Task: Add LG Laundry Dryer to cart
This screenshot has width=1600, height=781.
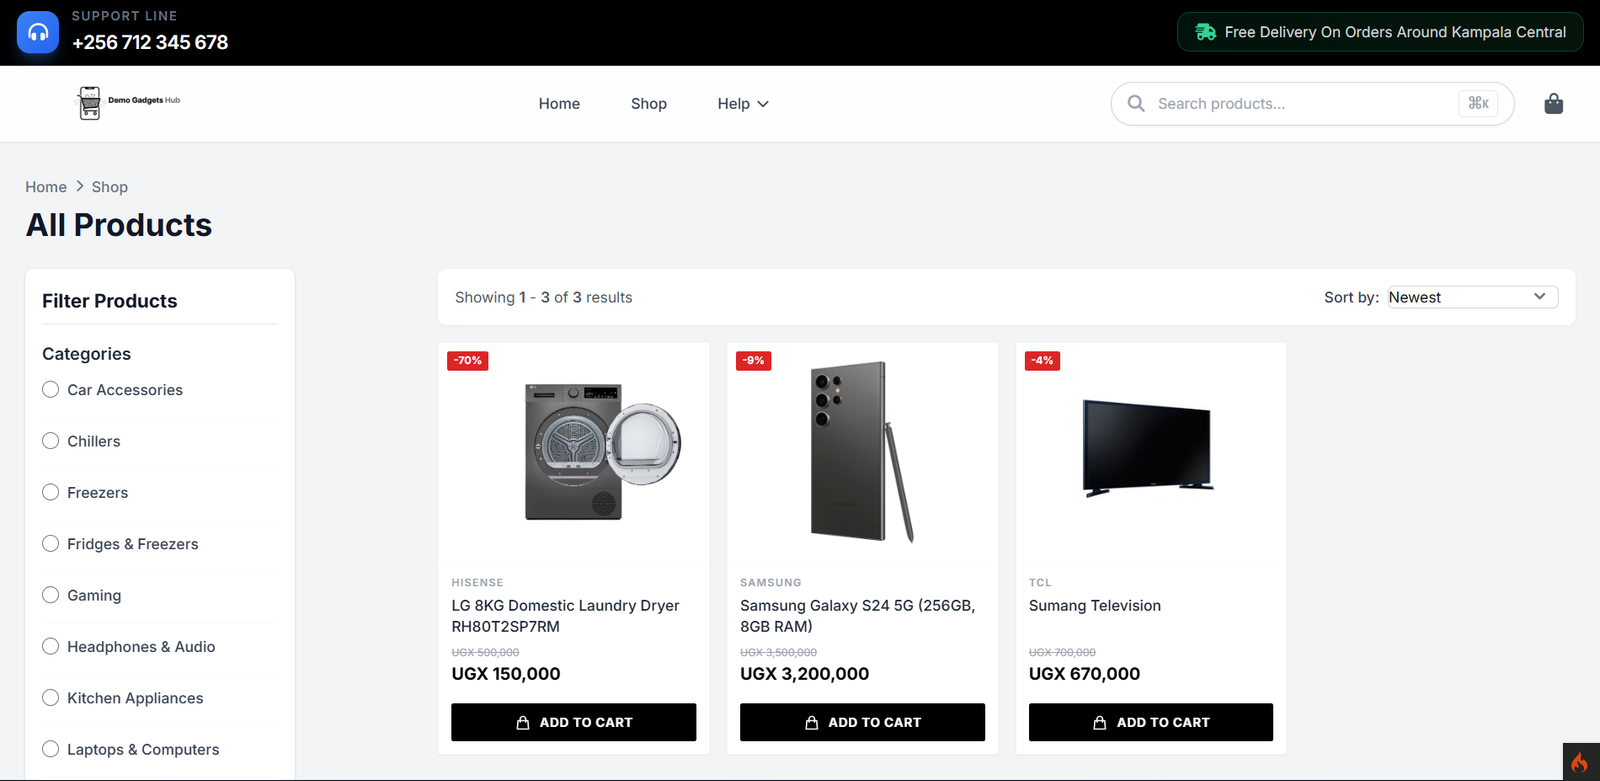Action: [574, 722]
